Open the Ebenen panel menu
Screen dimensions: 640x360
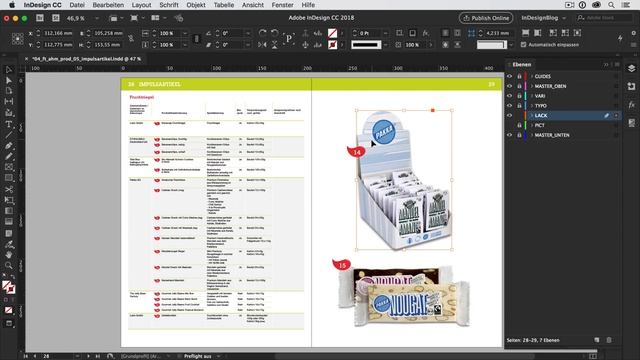point(617,64)
